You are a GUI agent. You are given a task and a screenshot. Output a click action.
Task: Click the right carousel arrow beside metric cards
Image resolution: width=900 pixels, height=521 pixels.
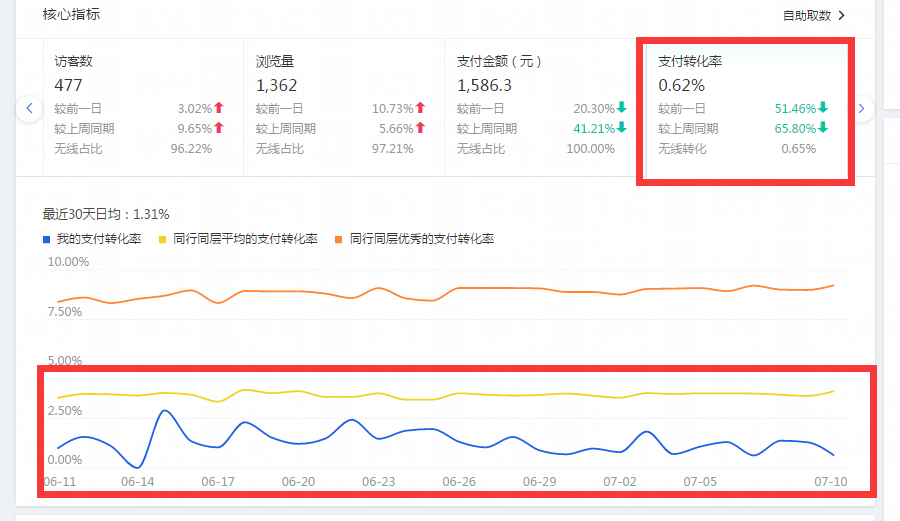[862, 108]
